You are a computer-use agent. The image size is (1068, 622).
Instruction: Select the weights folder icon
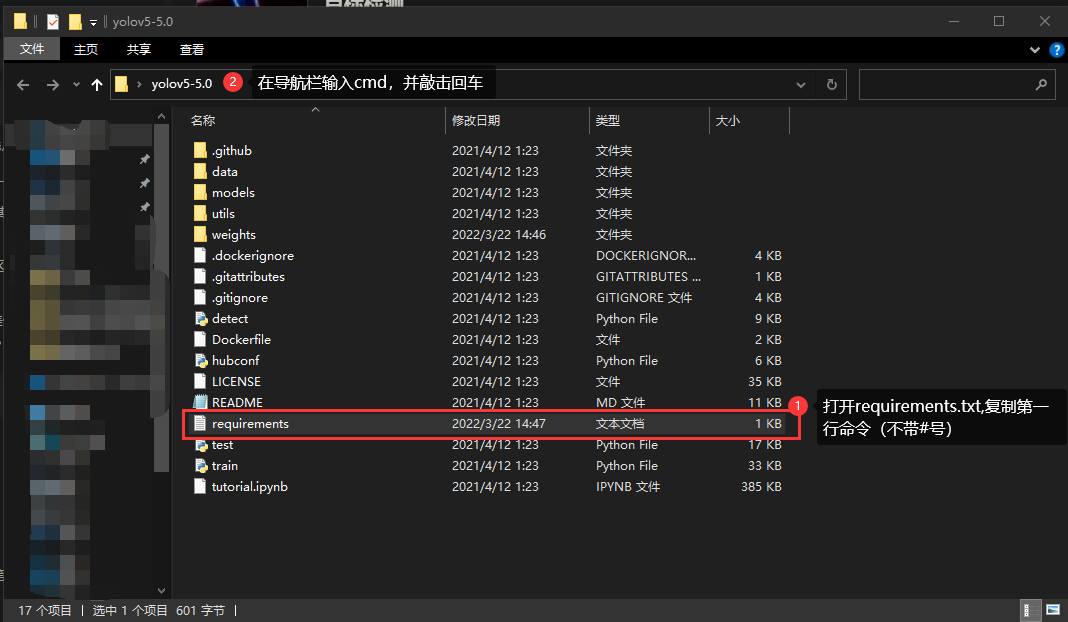[x=200, y=235]
